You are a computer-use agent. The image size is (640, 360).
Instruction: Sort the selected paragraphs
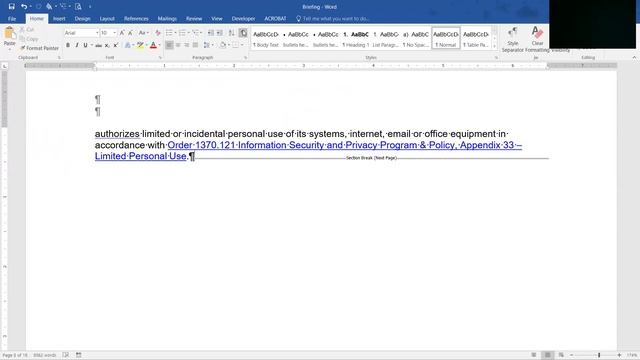click(x=231, y=33)
